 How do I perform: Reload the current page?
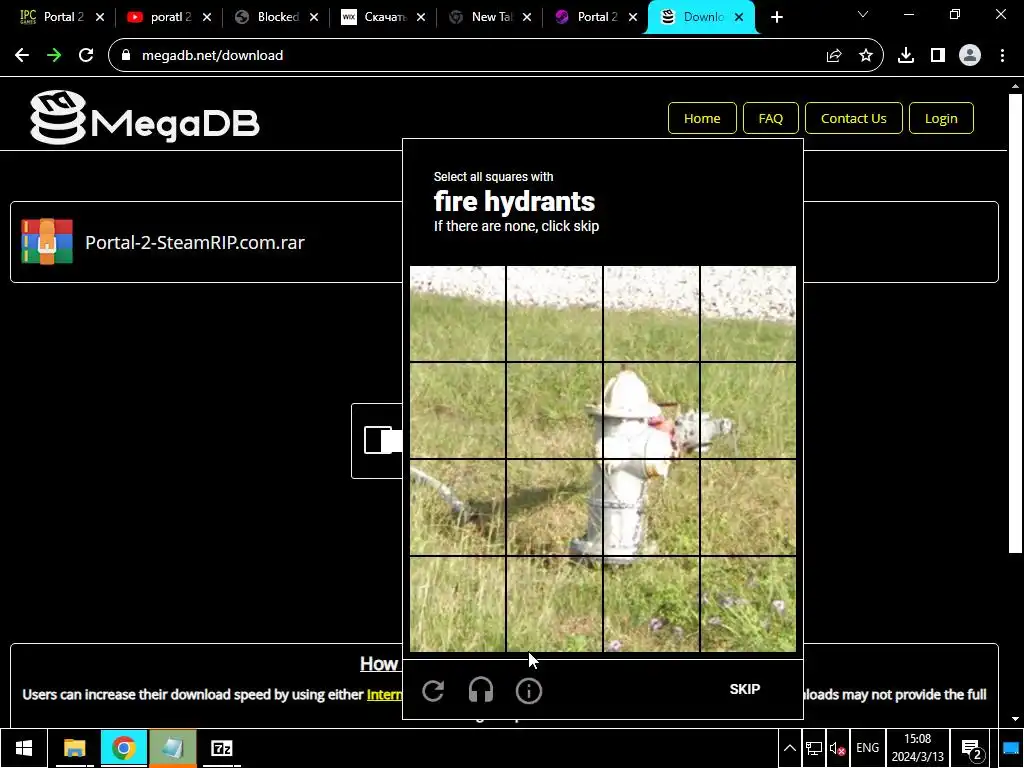pos(86,56)
